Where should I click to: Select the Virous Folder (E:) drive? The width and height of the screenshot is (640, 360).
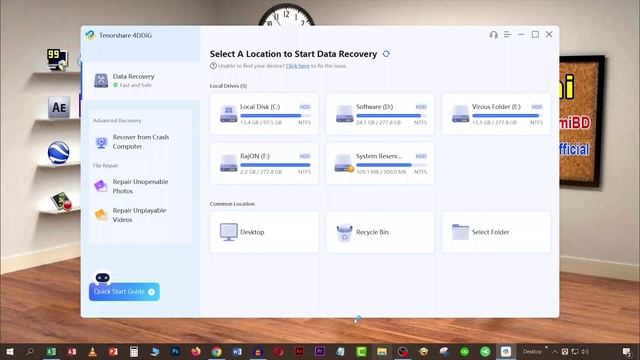tap(496, 114)
